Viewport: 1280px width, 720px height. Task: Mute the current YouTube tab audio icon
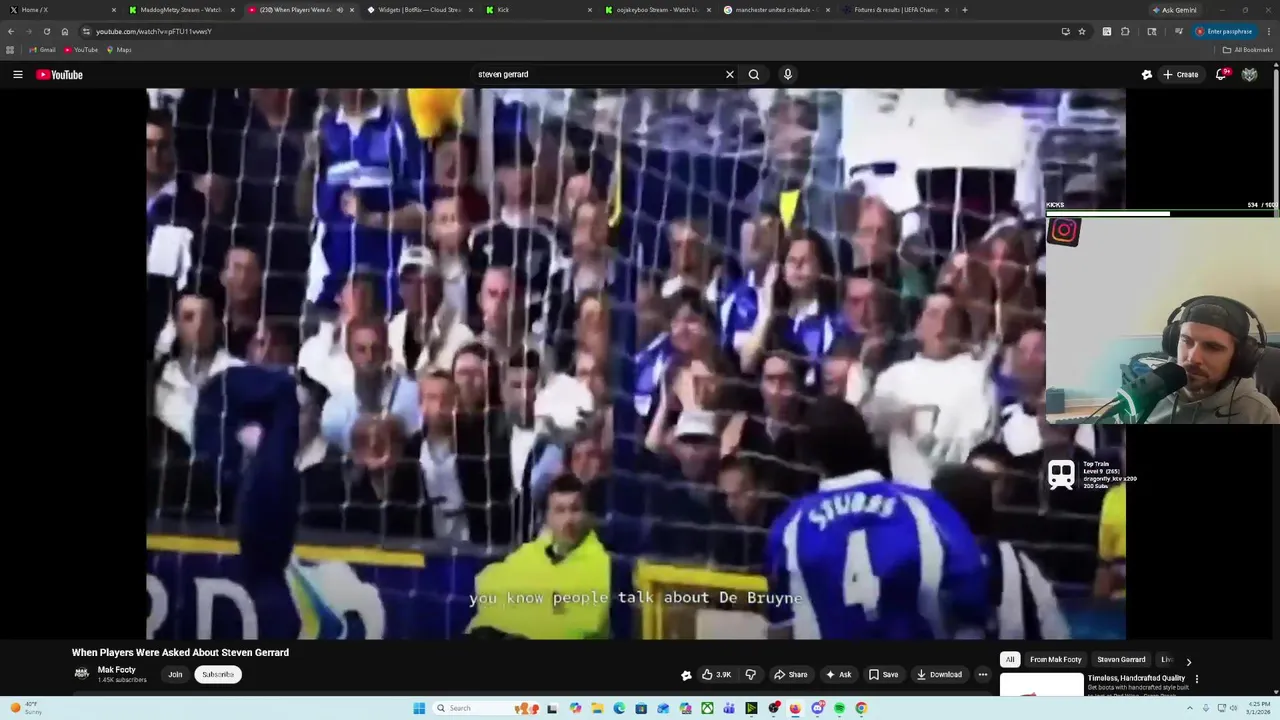pos(340,10)
